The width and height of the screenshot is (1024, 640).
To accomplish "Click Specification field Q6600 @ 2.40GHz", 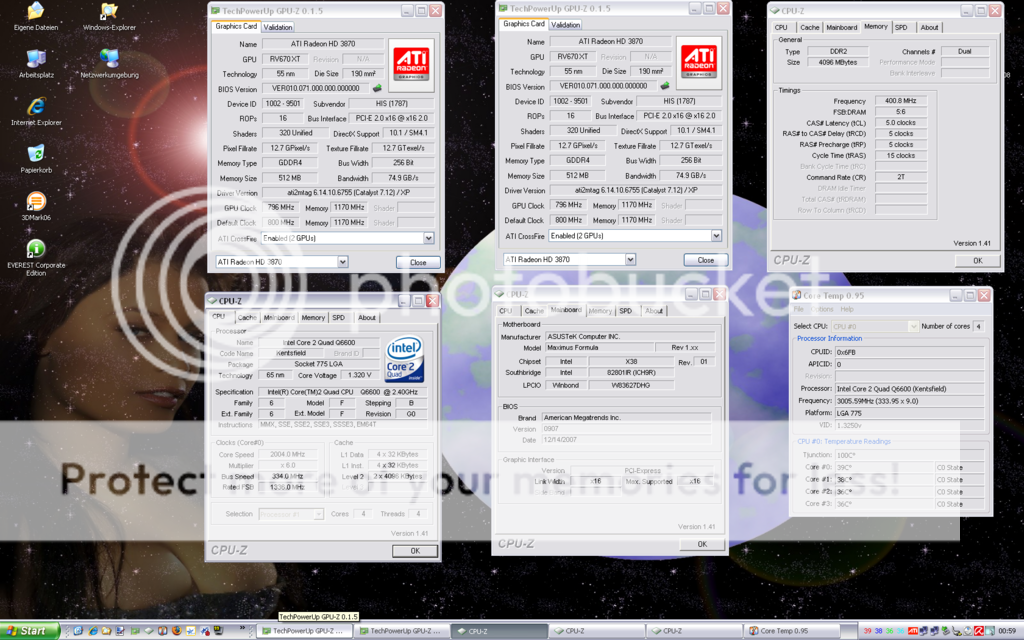I will click(x=344, y=392).
